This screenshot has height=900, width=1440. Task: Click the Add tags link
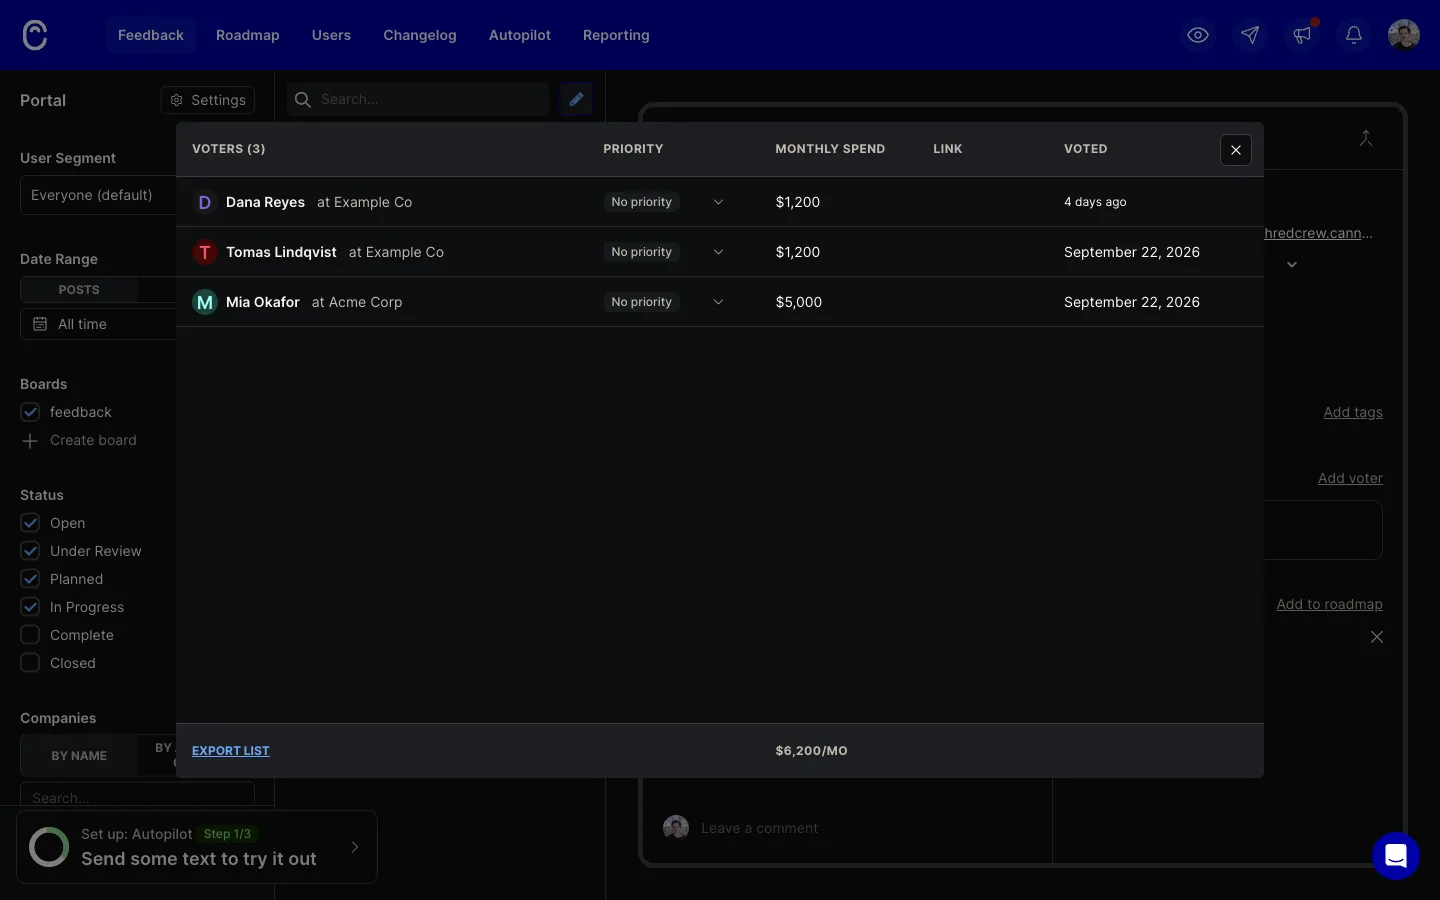(1353, 412)
